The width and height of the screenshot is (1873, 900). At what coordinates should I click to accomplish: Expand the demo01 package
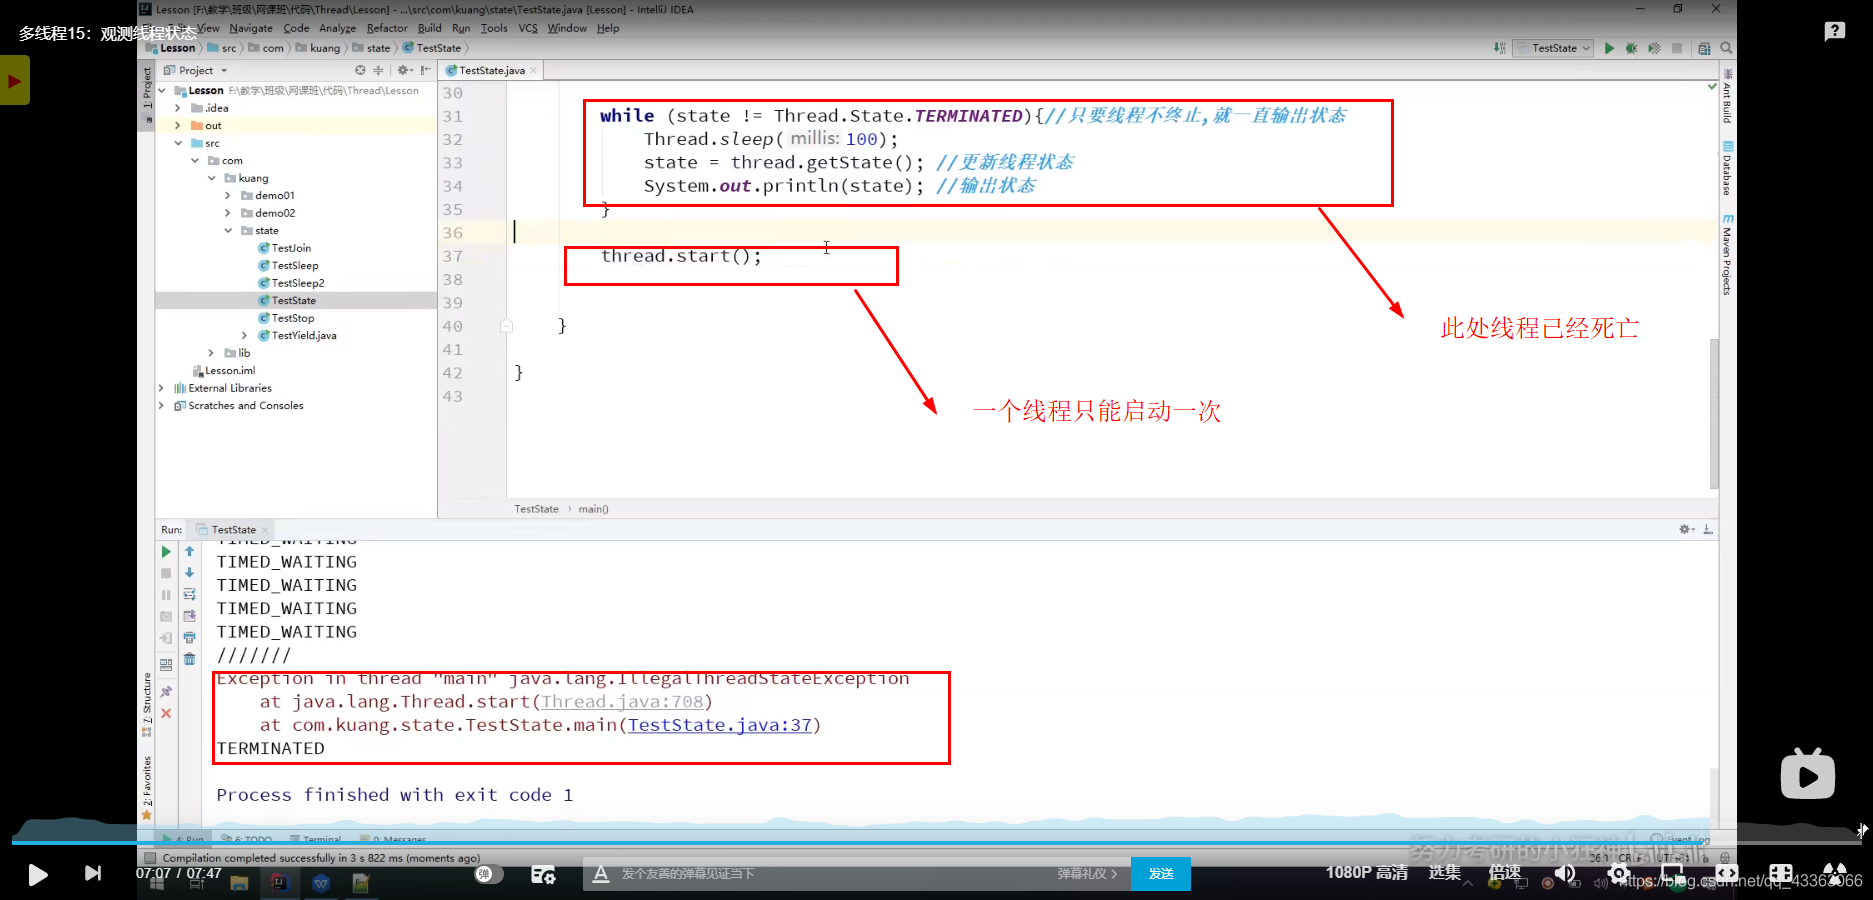point(228,196)
